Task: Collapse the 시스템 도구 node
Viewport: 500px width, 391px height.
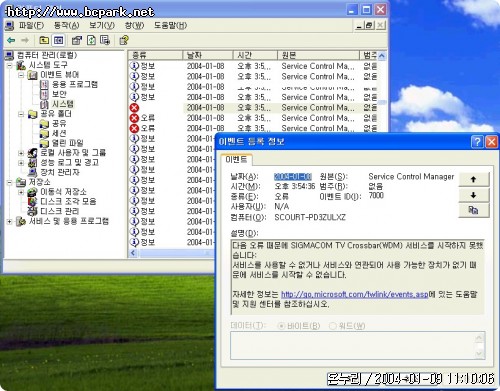Action: click(x=10, y=65)
